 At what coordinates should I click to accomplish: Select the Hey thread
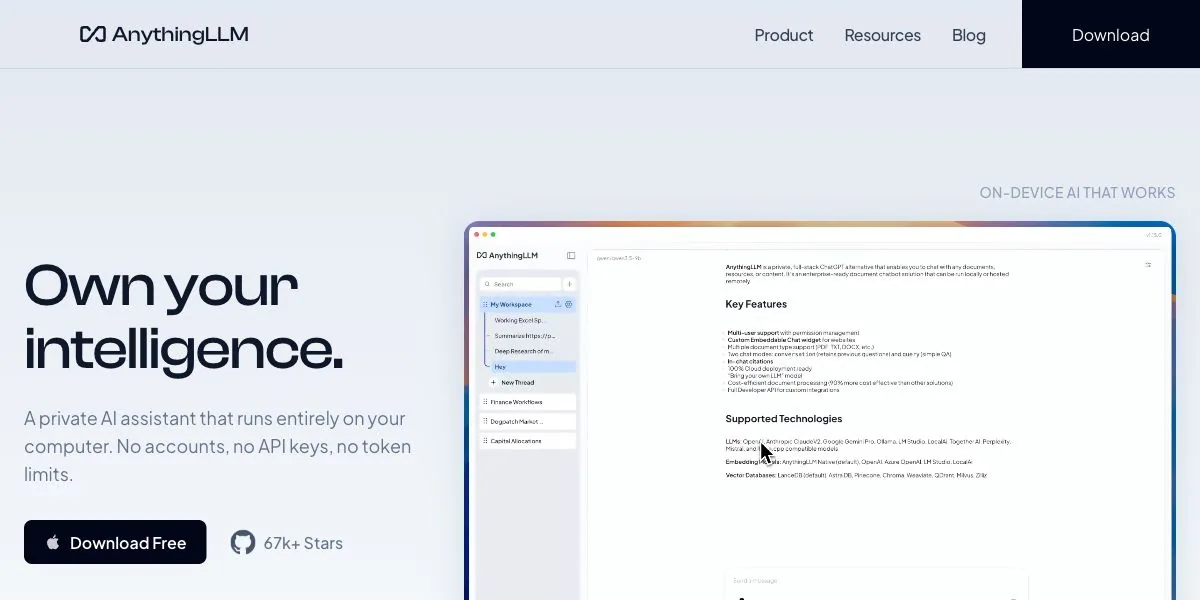pos(532,367)
